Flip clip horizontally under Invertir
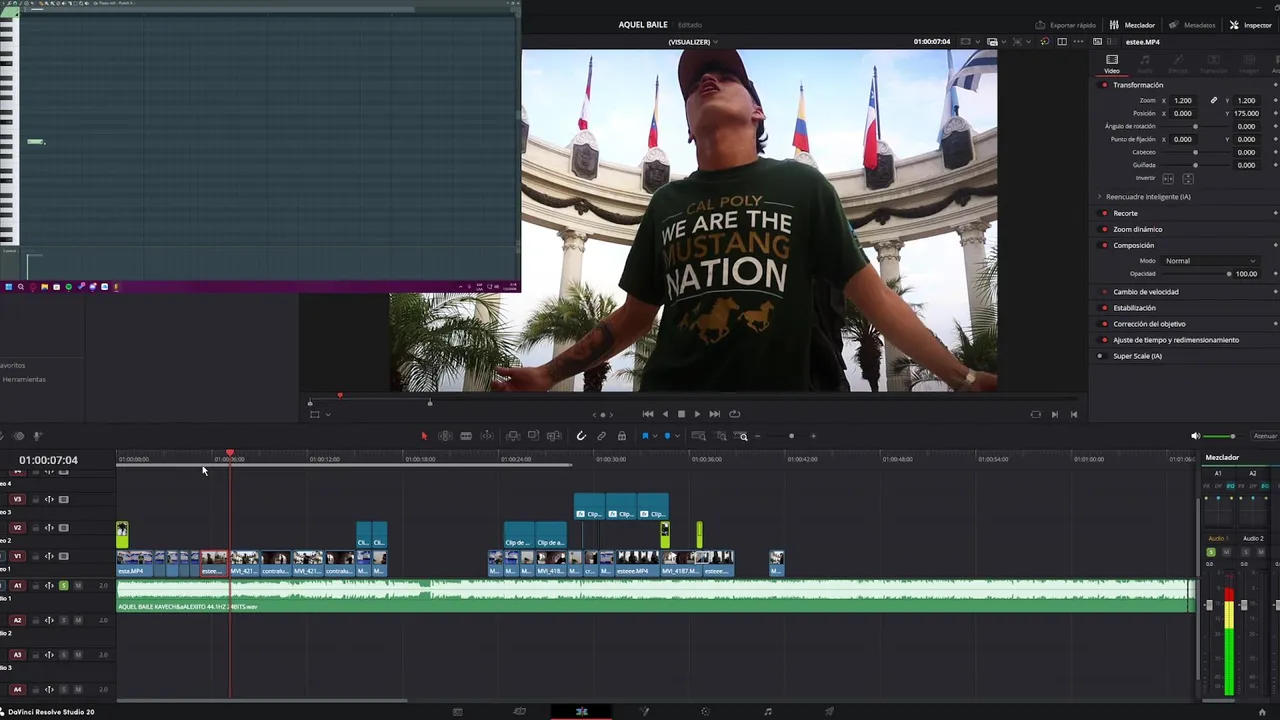Screen dimensions: 1280x720 [x=1167, y=178]
